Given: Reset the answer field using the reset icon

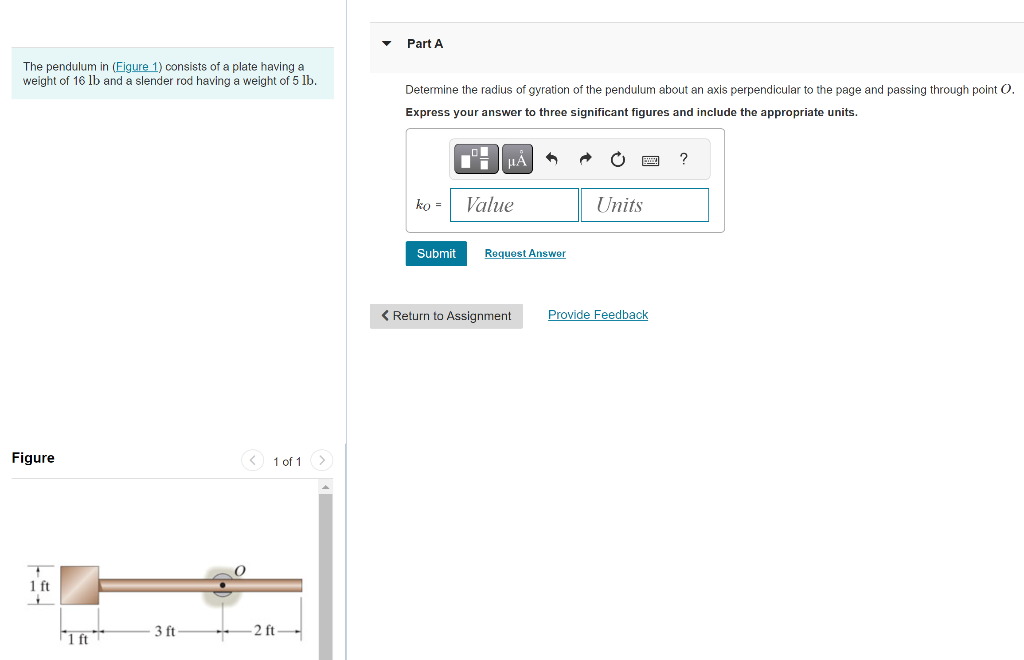Looking at the screenshot, I should (x=617, y=158).
